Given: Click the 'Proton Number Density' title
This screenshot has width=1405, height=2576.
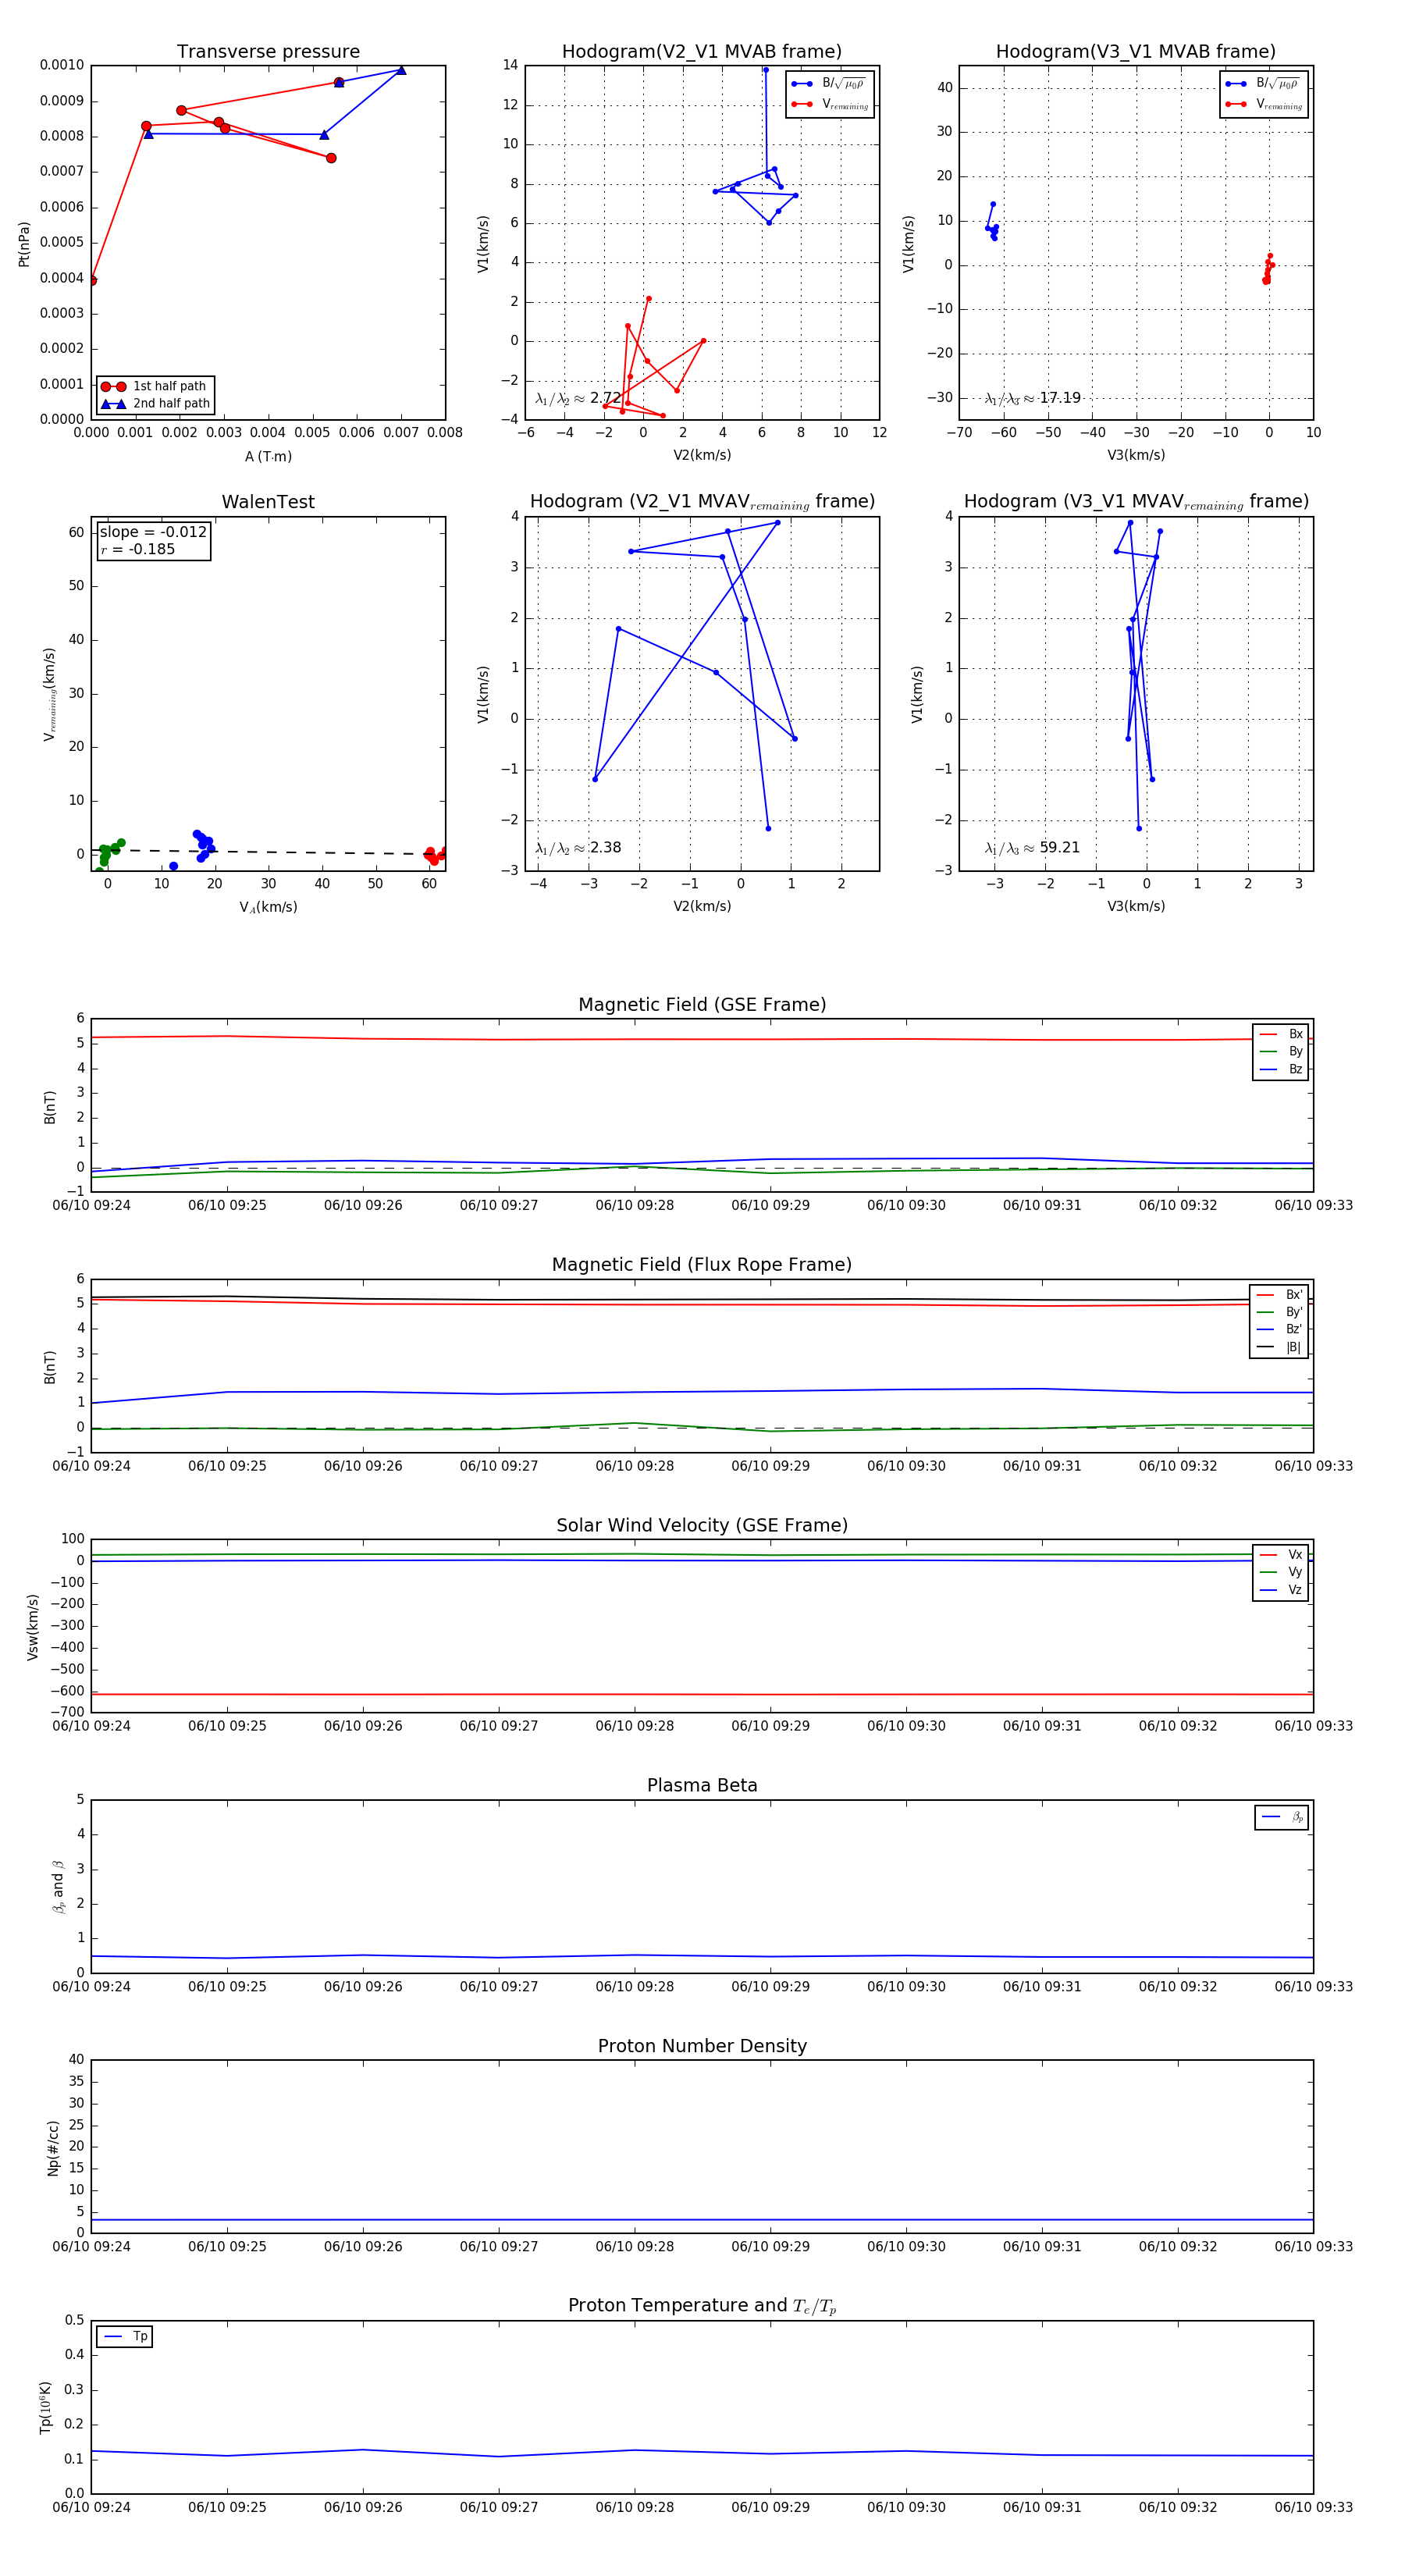Looking at the screenshot, I should [x=702, y=2045].
